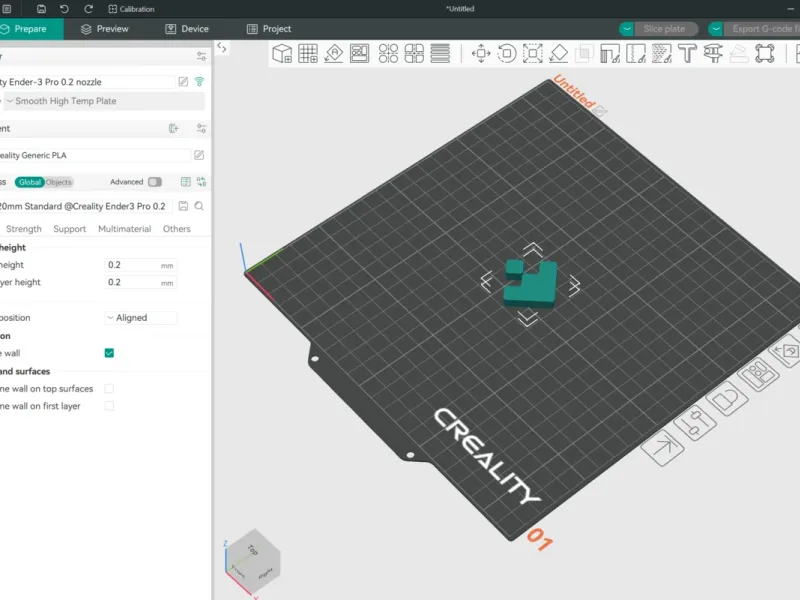Enable only one wall on first layer
The height and width of the screenshot is (600, 800).
pos(109,406)
